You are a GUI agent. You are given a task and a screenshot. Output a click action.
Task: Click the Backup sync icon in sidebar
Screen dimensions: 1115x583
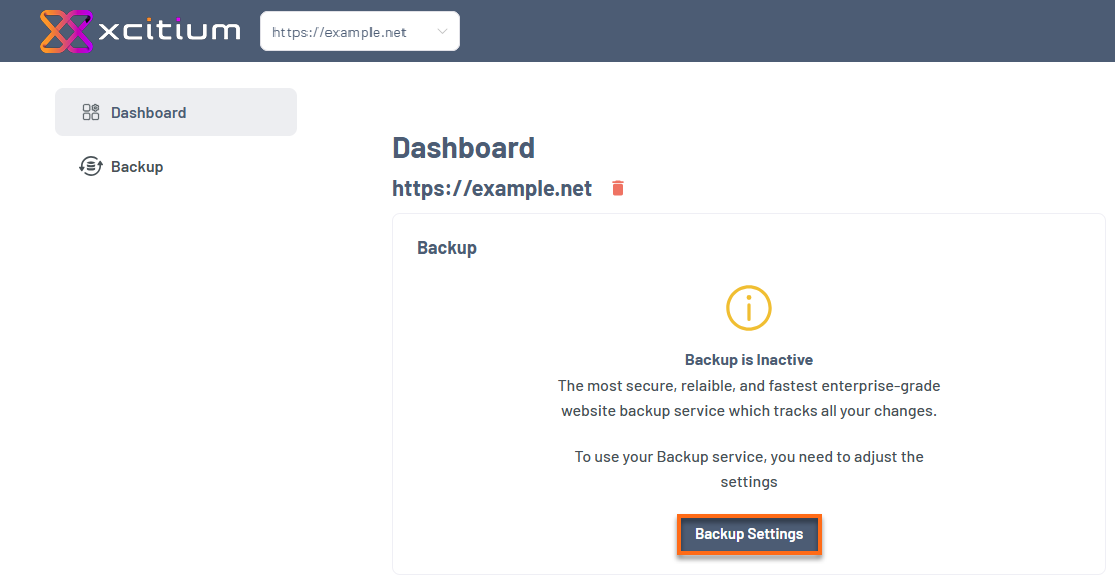click(91, 166)
